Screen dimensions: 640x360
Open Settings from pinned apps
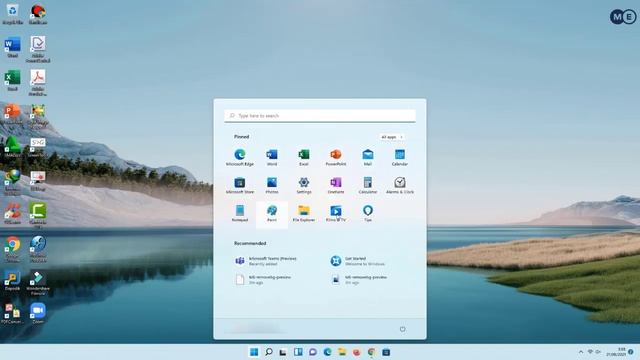tap(304, 185)
